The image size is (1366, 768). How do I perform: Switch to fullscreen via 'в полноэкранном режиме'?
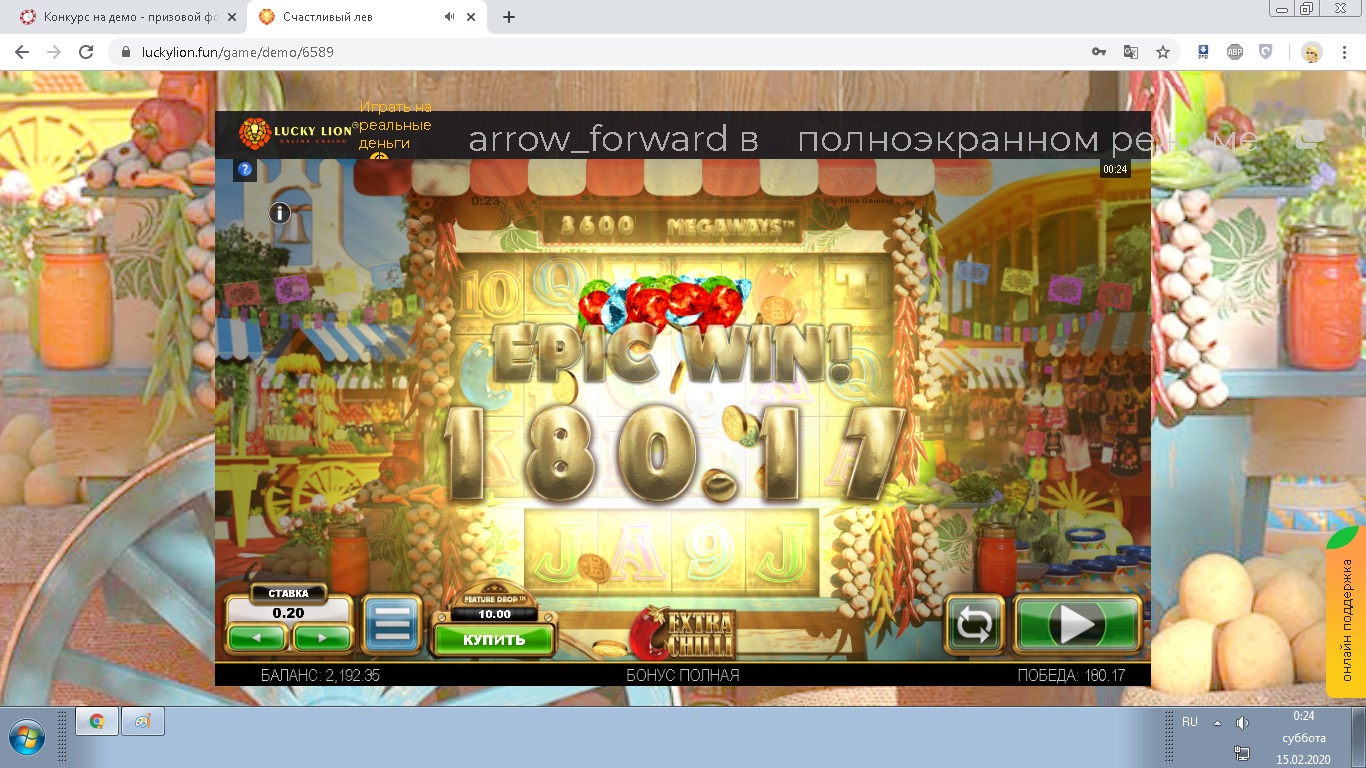862,139
